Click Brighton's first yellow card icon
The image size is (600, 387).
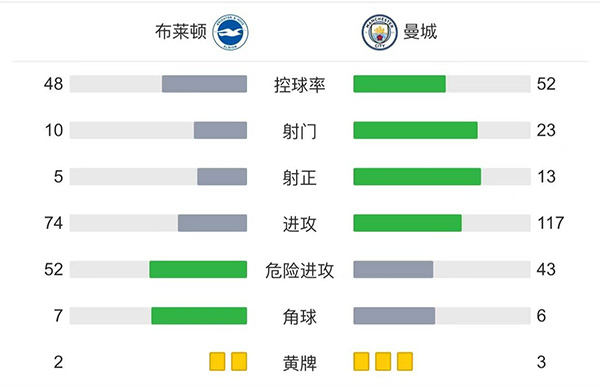click(x=217, y=362)
